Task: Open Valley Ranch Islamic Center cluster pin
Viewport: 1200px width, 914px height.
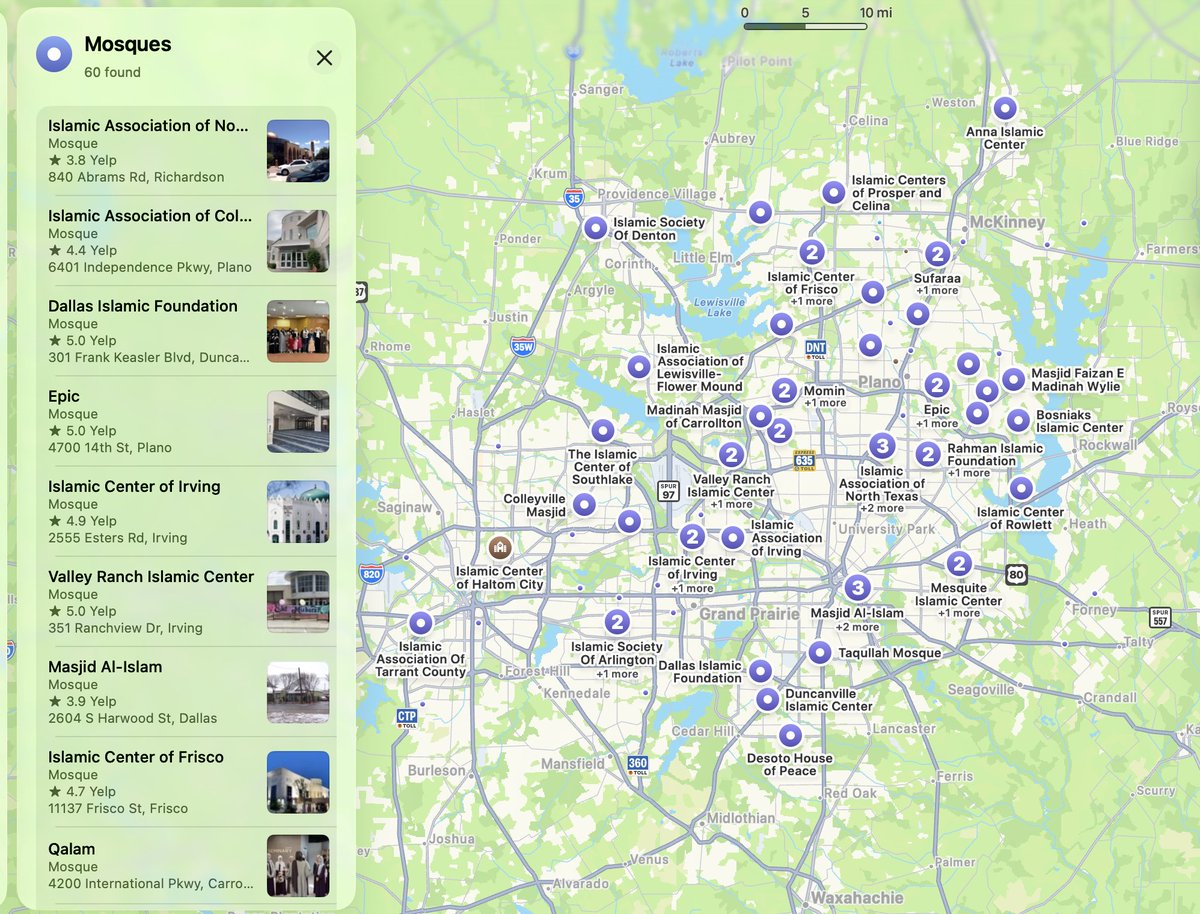Action: point(732,455)
